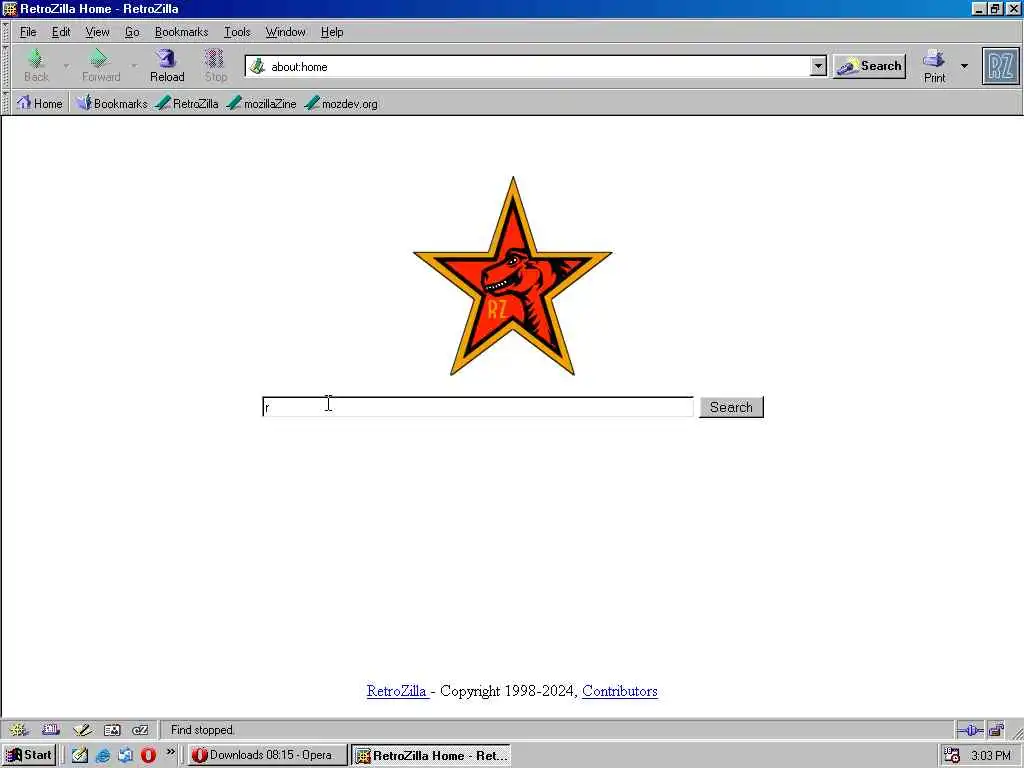This screenshot has height=768, width=1024.
Task: Click the Reload toolbar button
Action: click(x=167, y=65)
